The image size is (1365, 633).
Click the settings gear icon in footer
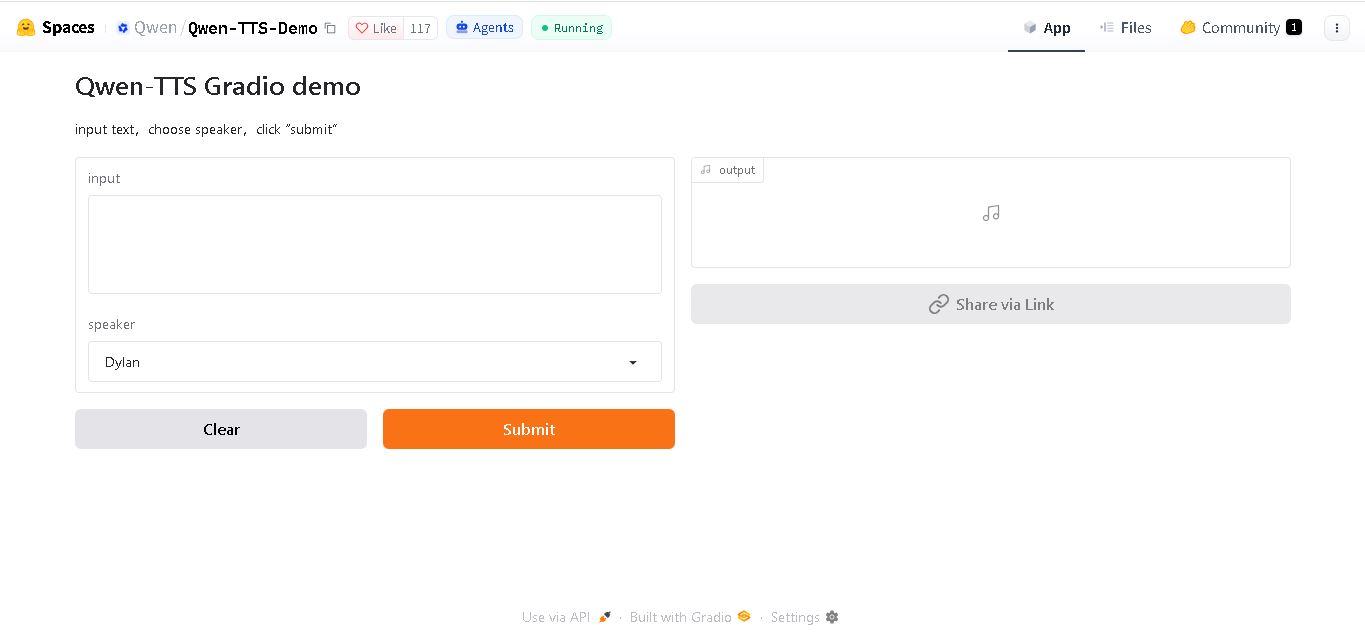[832, 617]
